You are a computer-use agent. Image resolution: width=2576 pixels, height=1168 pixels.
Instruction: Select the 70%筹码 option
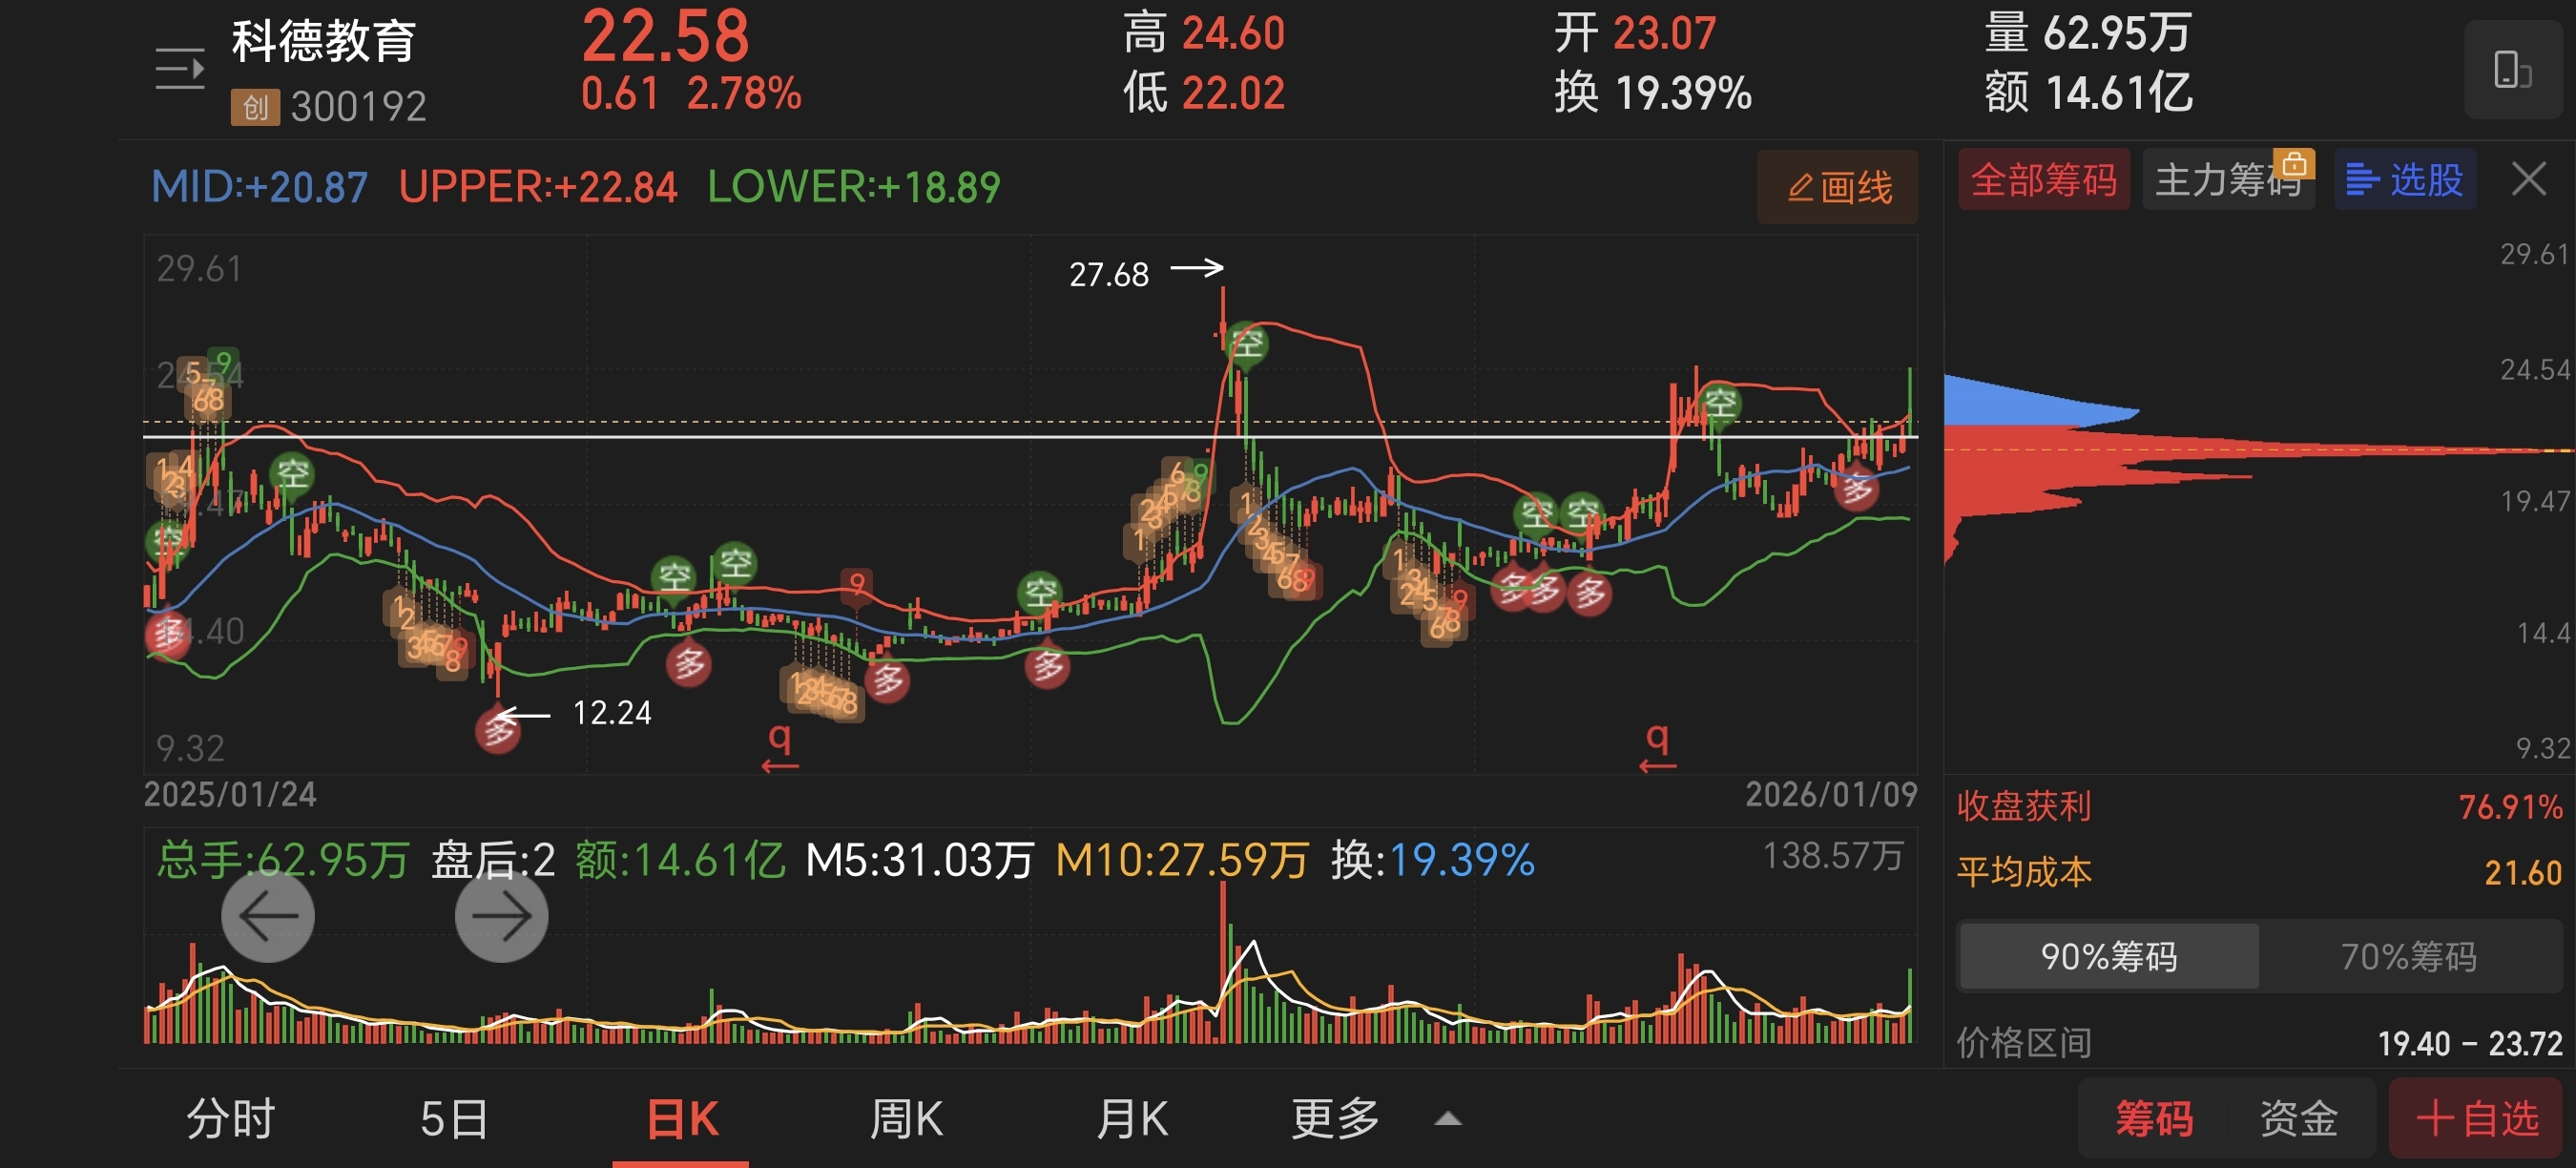tap(2408, 956)
